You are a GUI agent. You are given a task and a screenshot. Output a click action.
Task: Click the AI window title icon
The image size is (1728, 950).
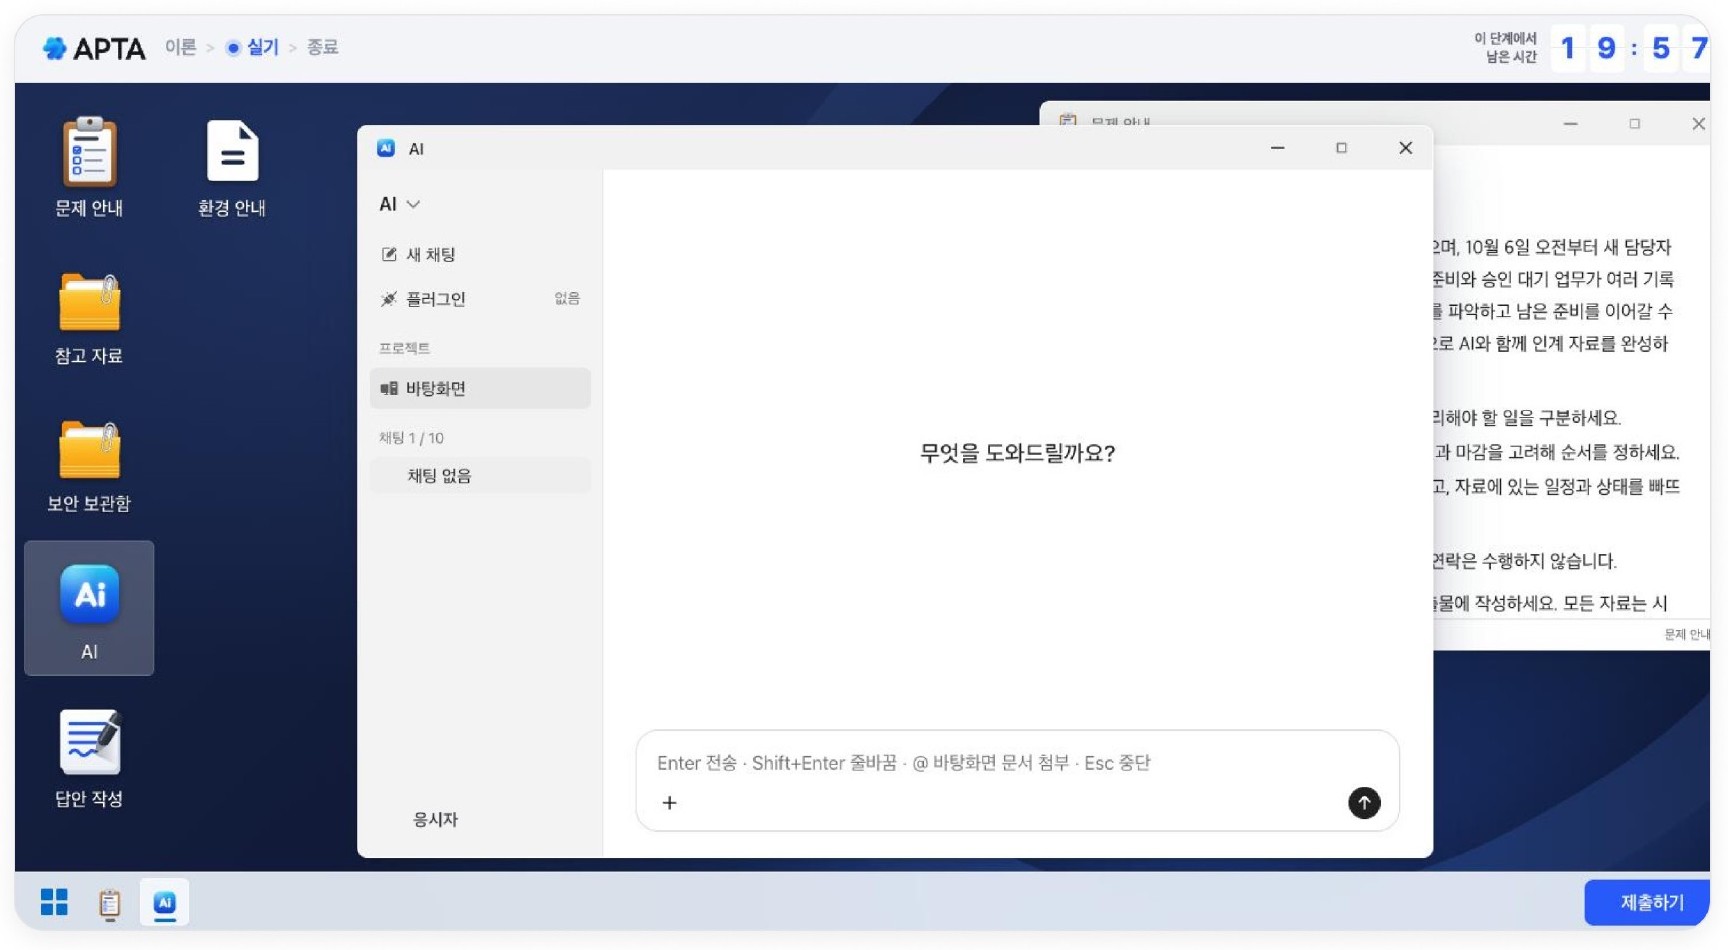coord(386,148)
